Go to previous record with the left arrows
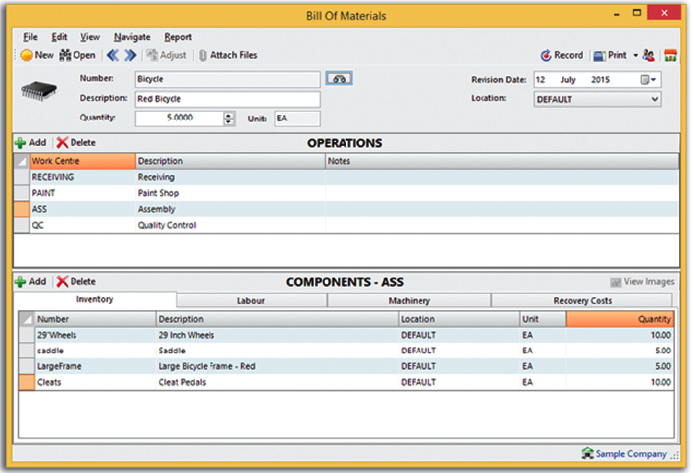692x473 pixels. point(112,55)
